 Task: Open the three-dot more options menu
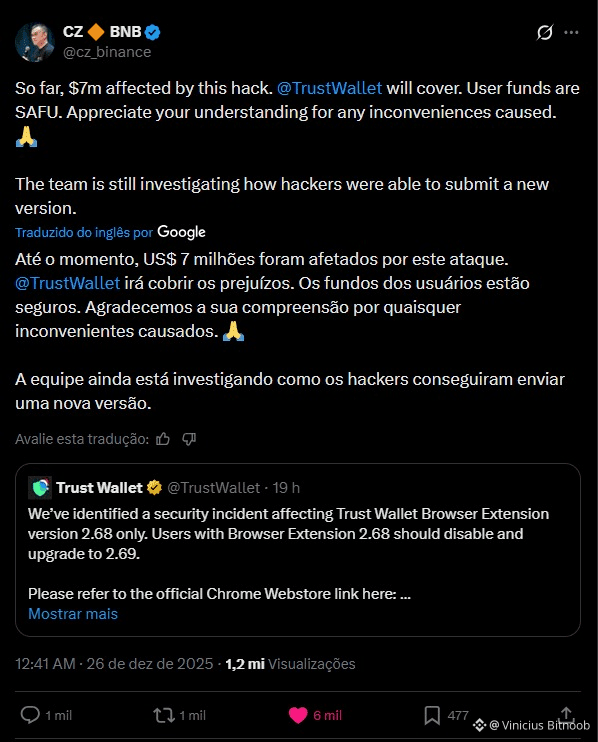point(571,32)
